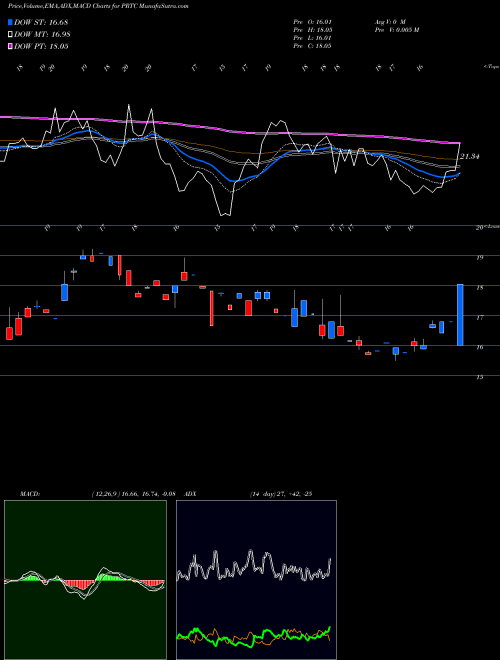Click the 'ADX' panel heading
The height and width of the screenshot is (660, 500).
coord(190,494)
